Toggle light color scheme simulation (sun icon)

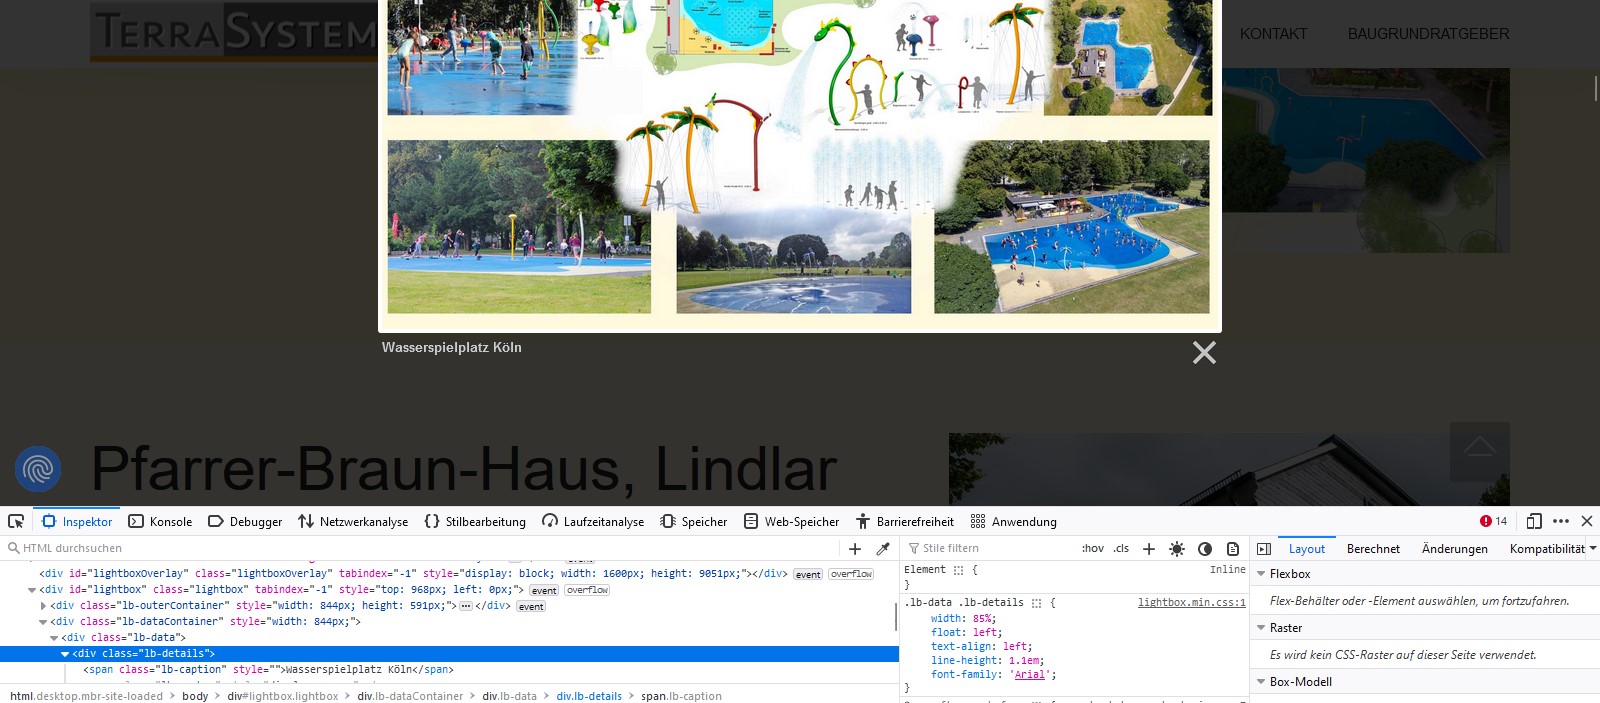[x=1177, y=549]
